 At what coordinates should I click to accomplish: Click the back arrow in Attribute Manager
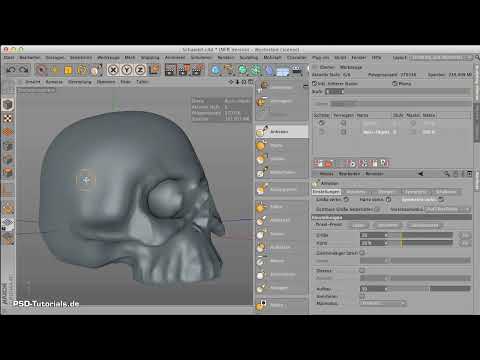coord(421,174)
